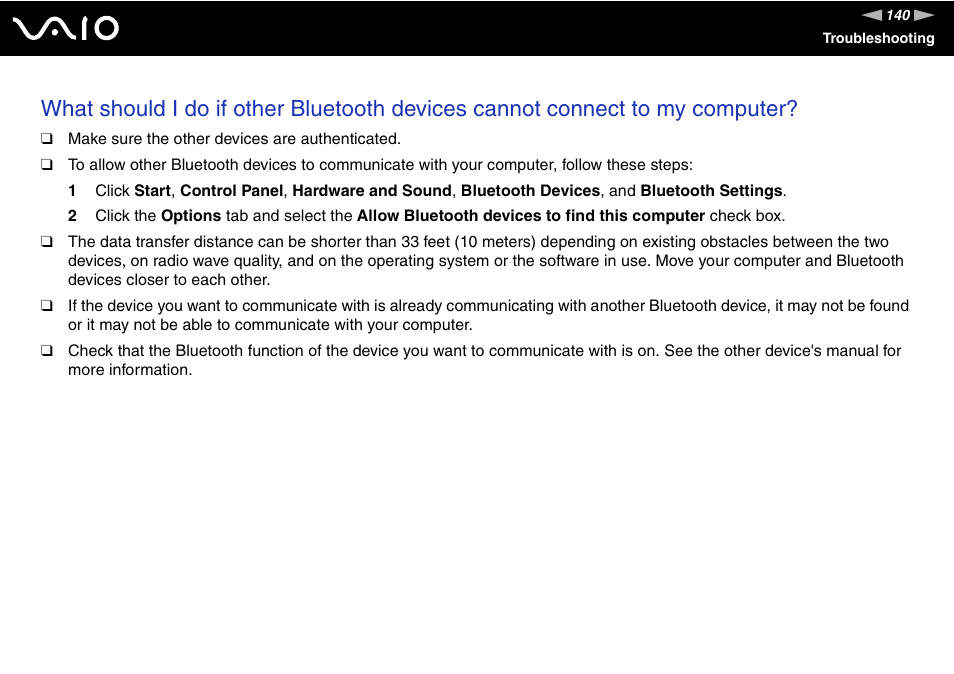Click the bold 'Options' tab text
954x674 pixels.
click(x=191, y=216)
